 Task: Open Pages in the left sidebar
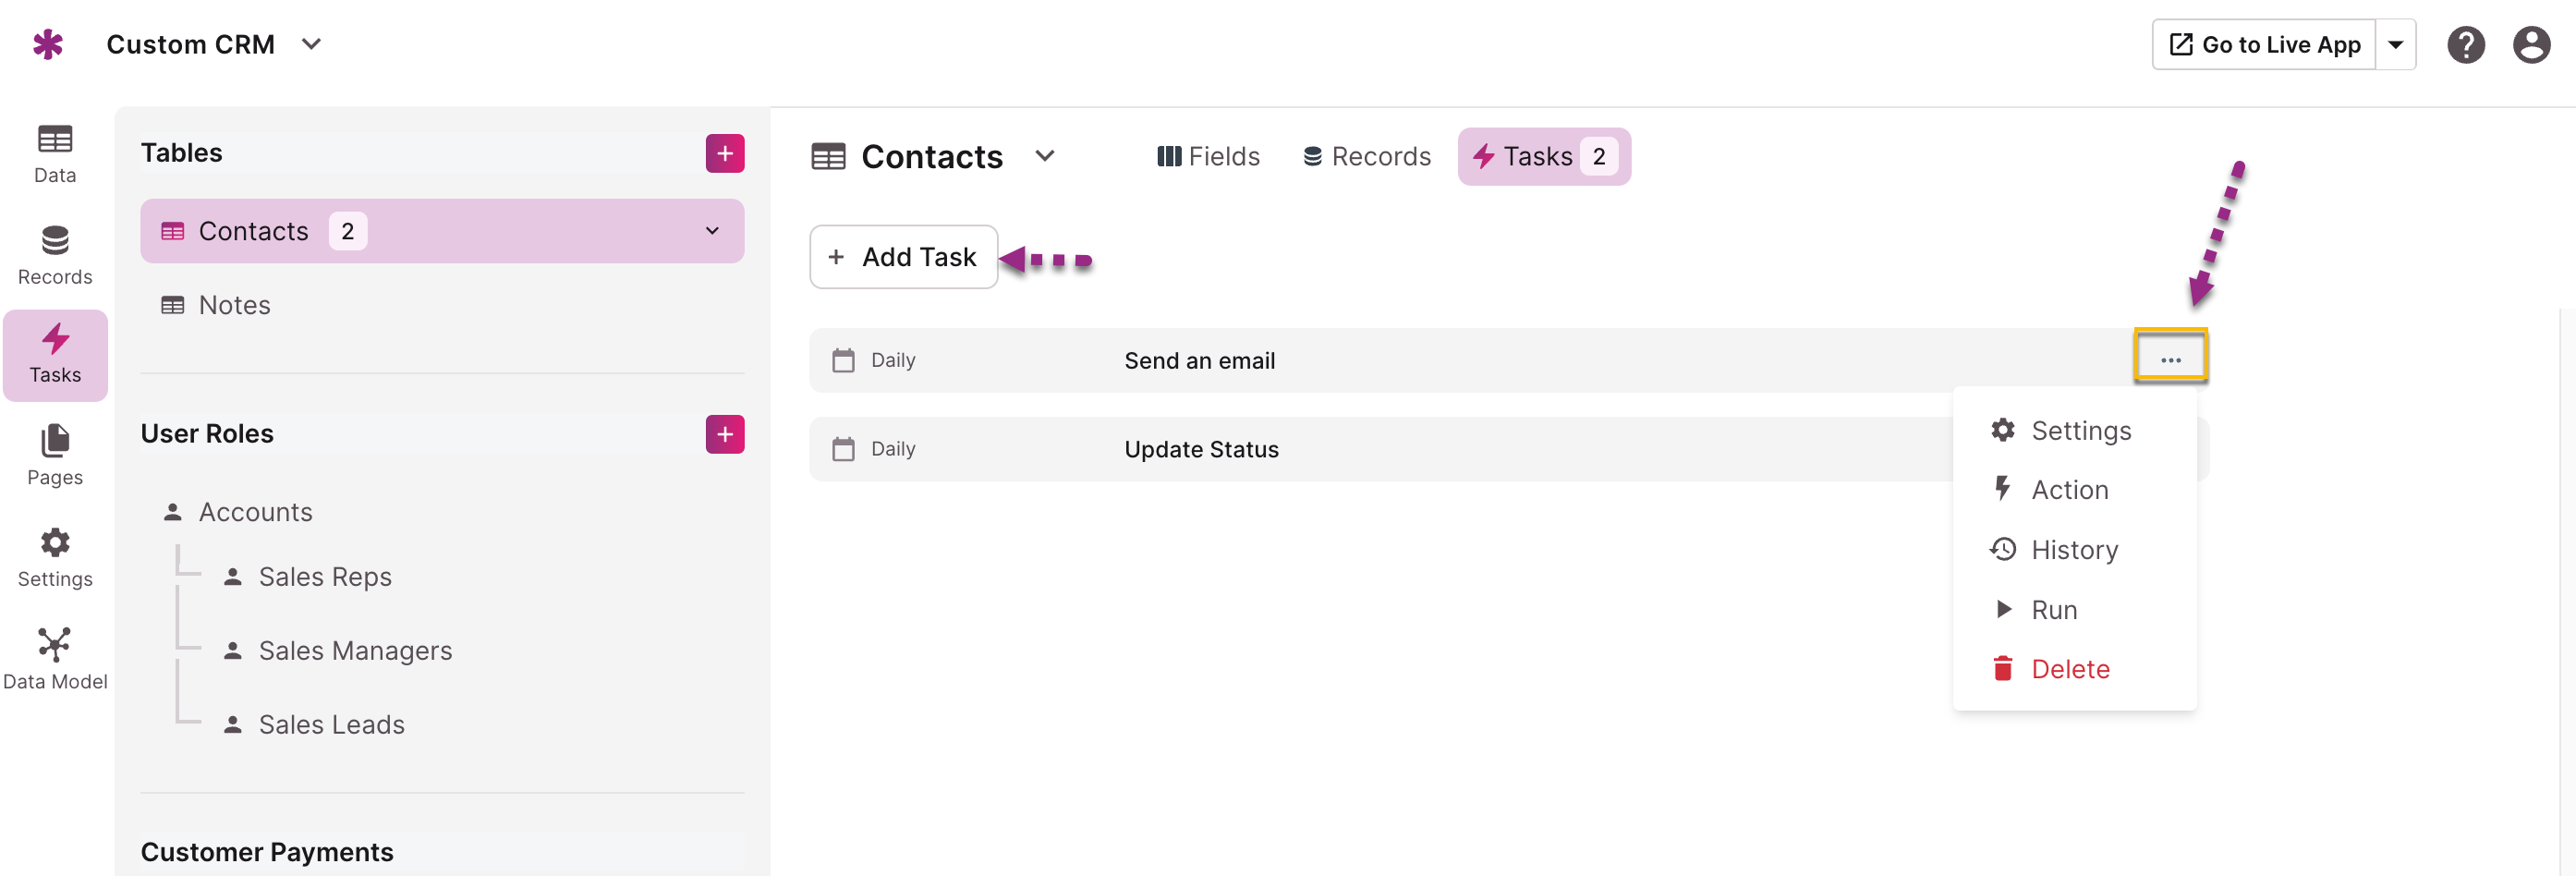click(x=55, y=455)
